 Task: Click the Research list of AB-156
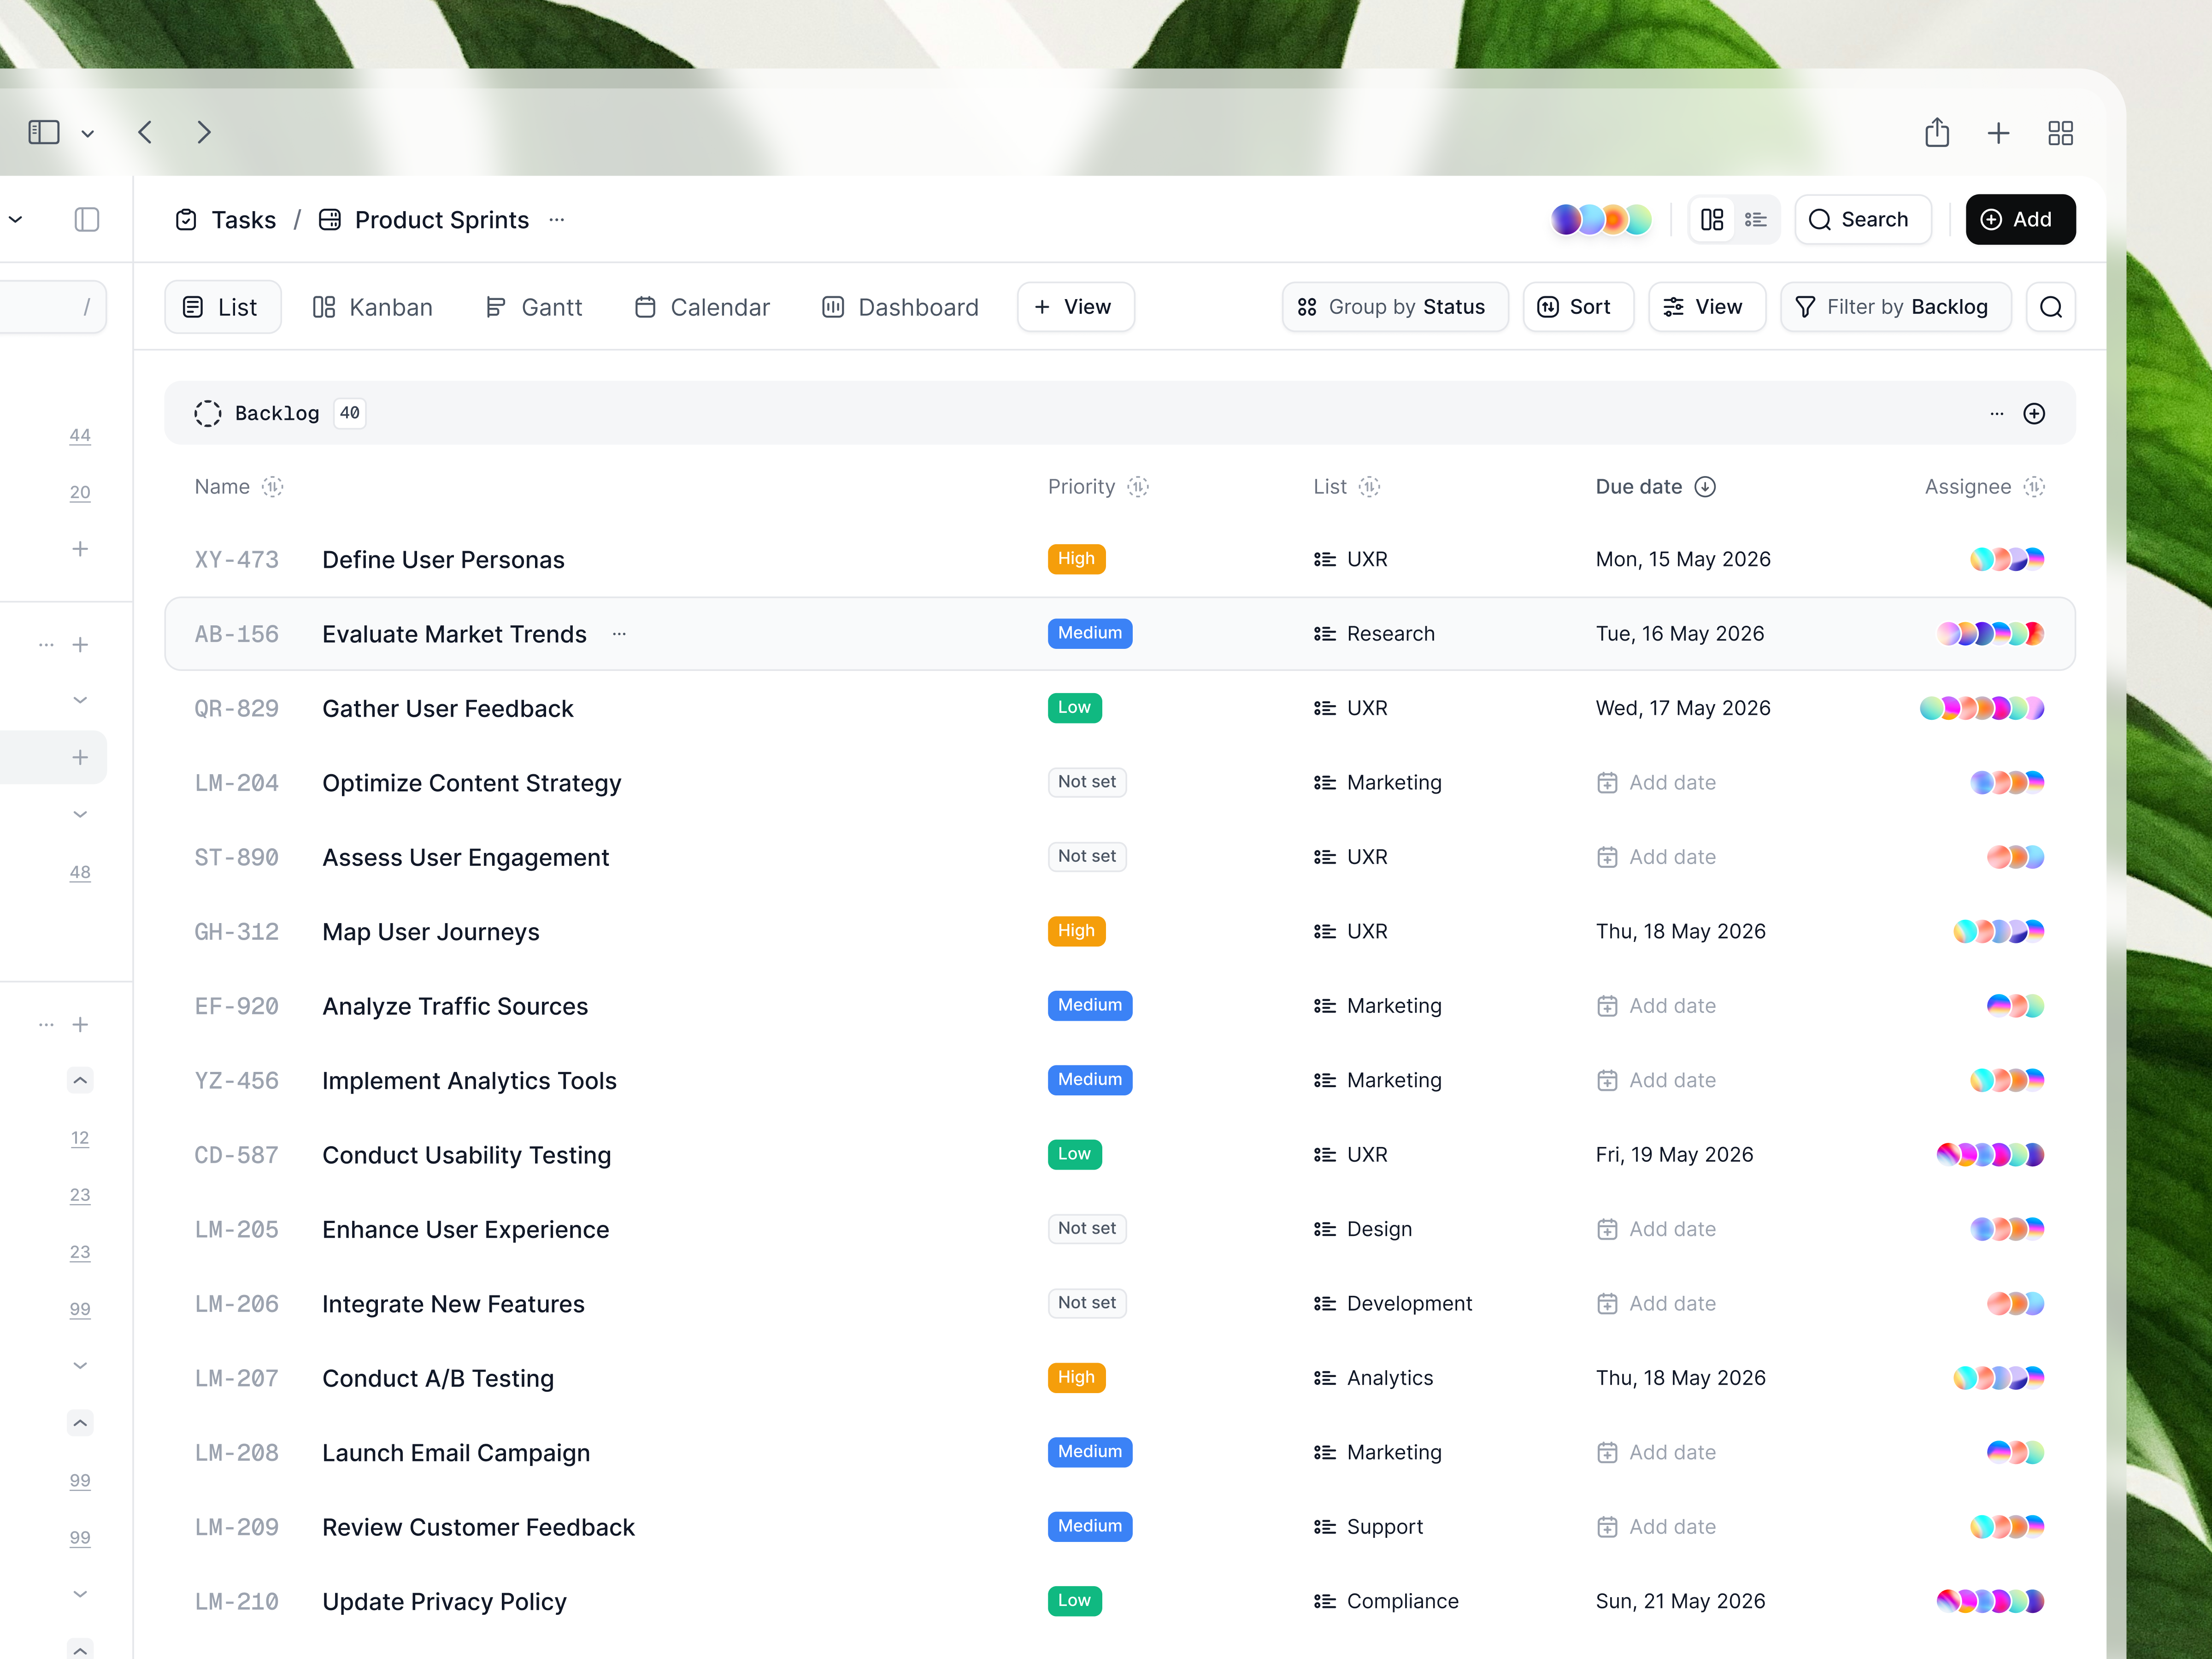[1374, 634]
